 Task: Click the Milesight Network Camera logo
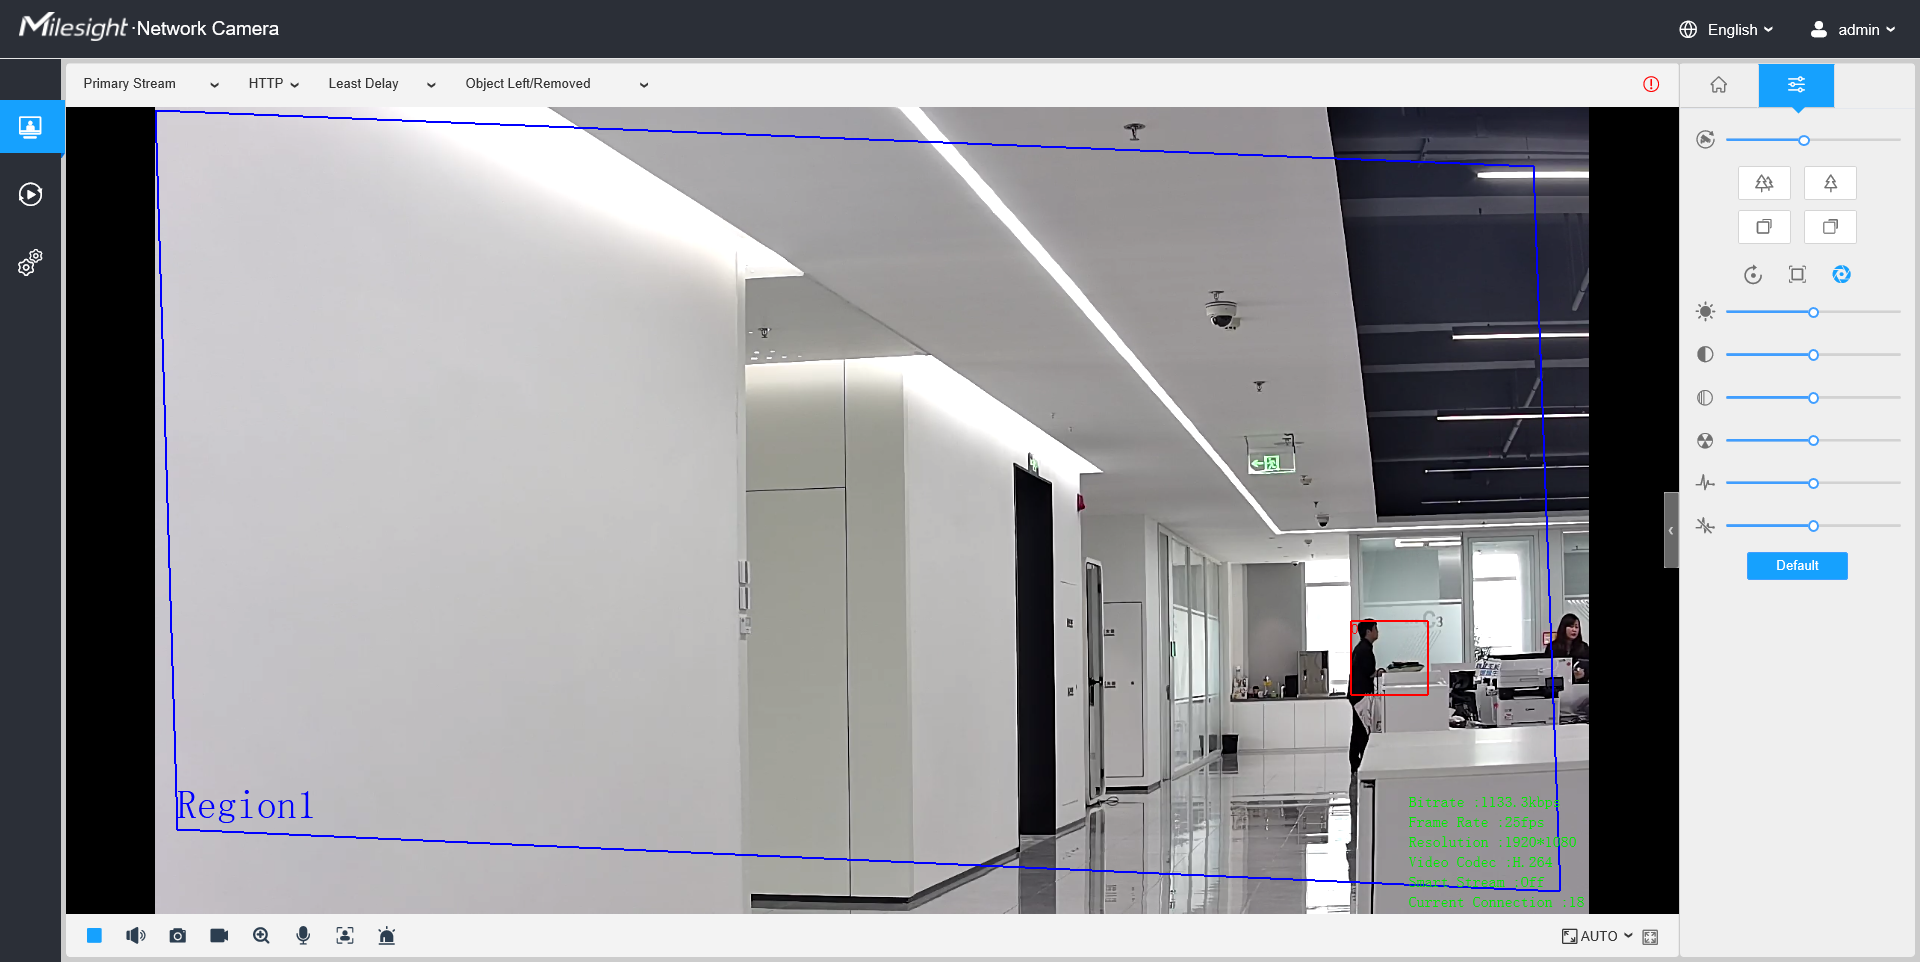pos(149,27)
